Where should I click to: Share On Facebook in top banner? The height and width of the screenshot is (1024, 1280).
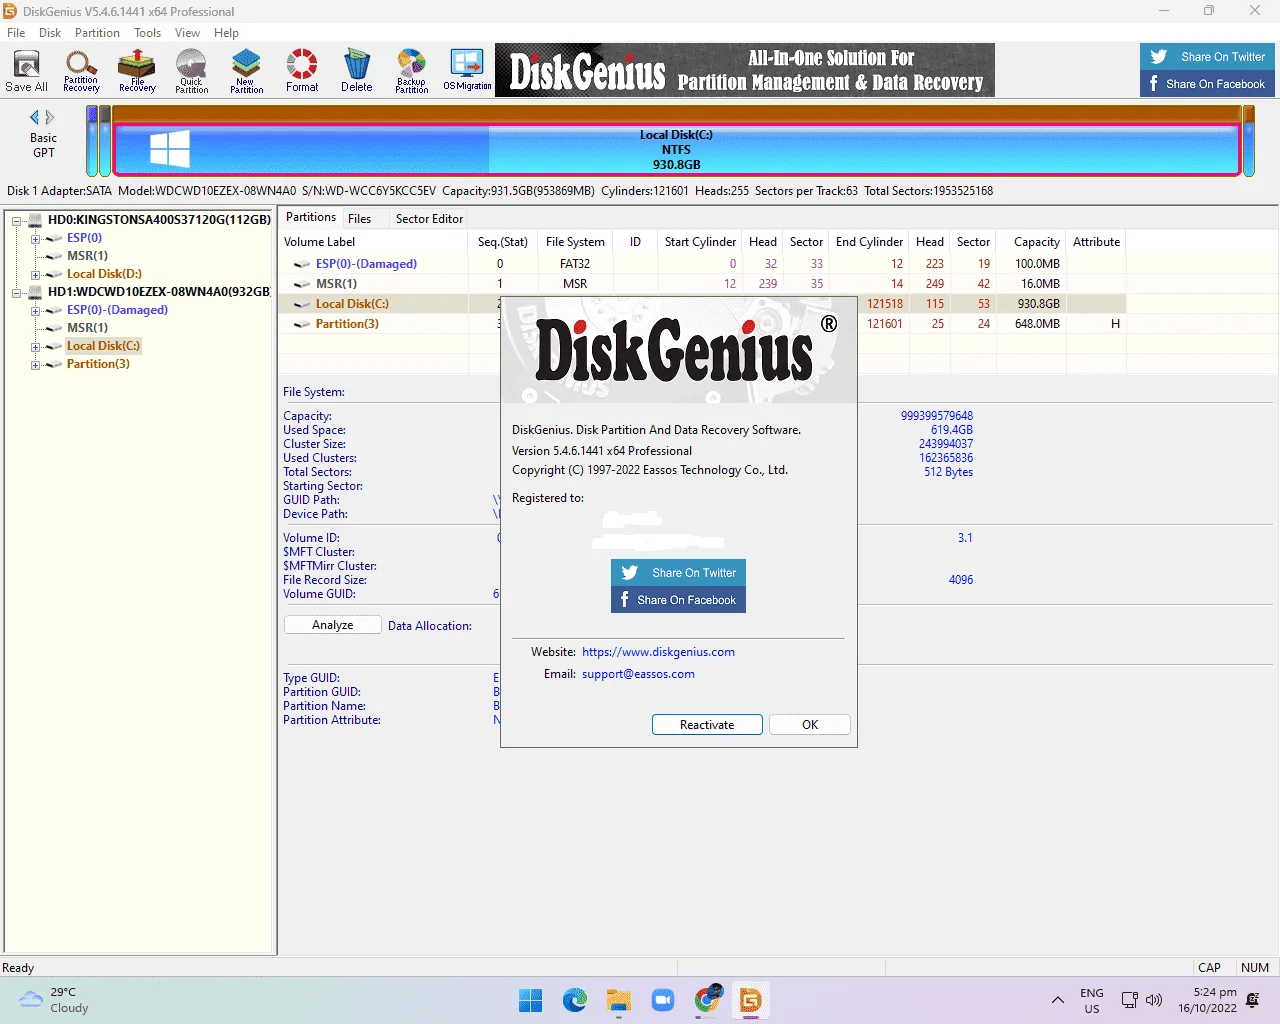click(1208, 84)
